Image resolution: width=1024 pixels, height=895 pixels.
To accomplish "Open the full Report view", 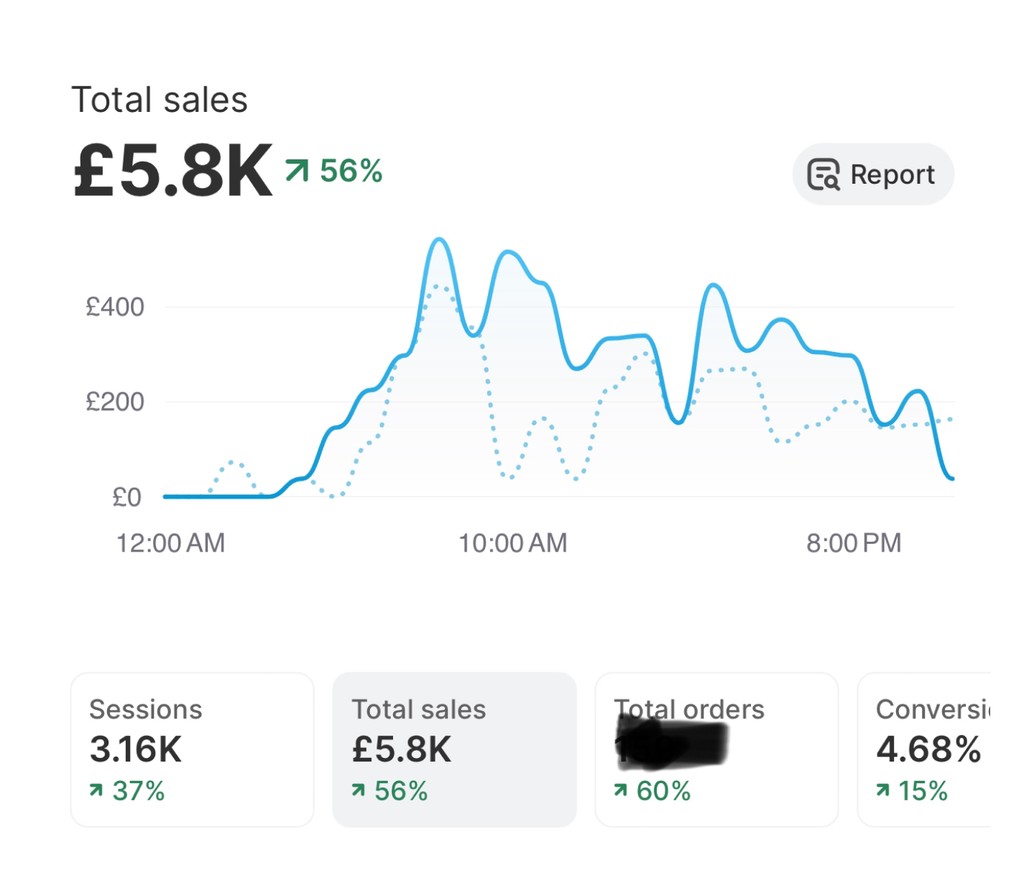I will pyautogui.click(x=873, y=174).
